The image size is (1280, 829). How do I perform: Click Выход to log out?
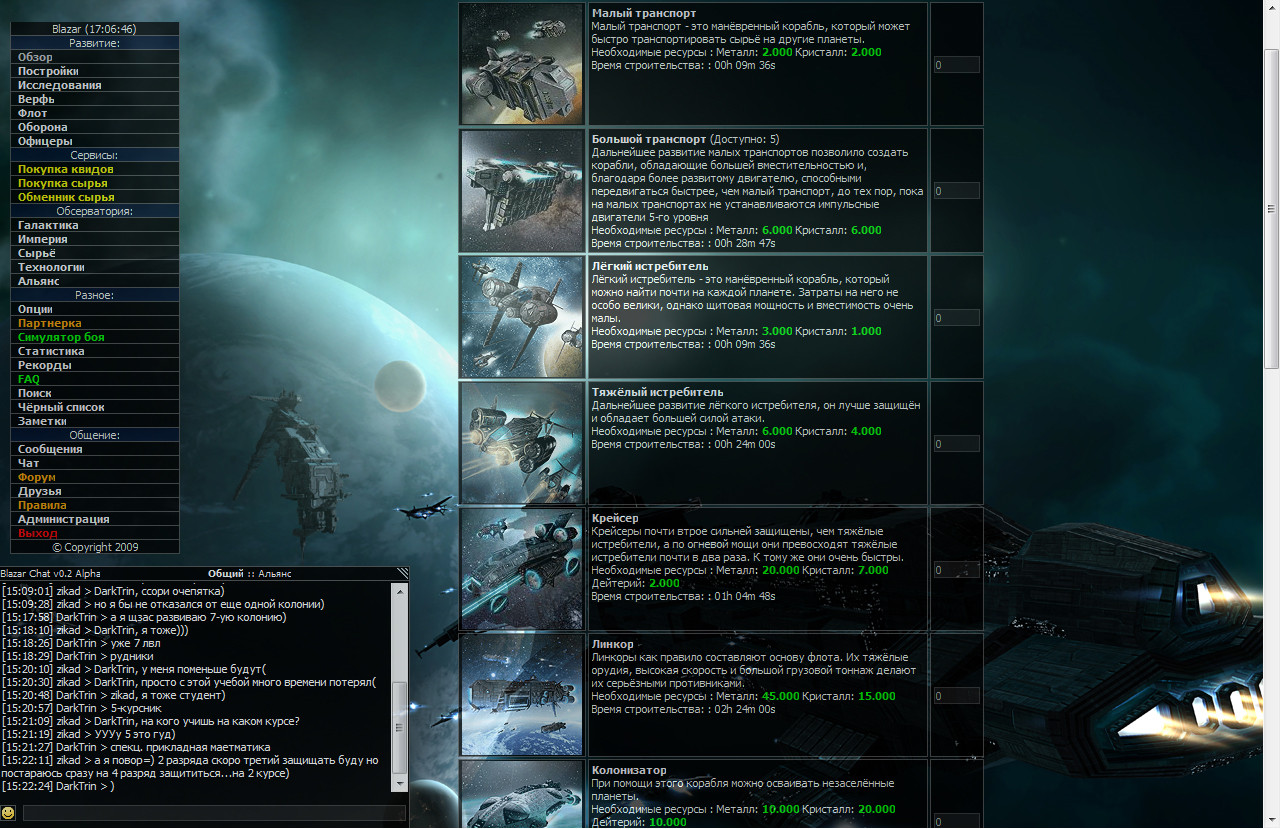(x=38, y=533)
